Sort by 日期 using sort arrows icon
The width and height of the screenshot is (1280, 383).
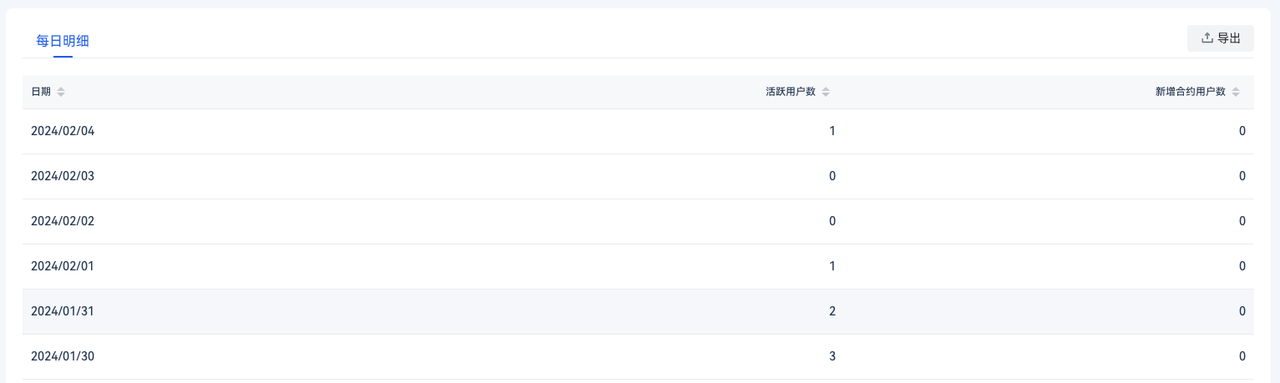(x=61, y=92)
